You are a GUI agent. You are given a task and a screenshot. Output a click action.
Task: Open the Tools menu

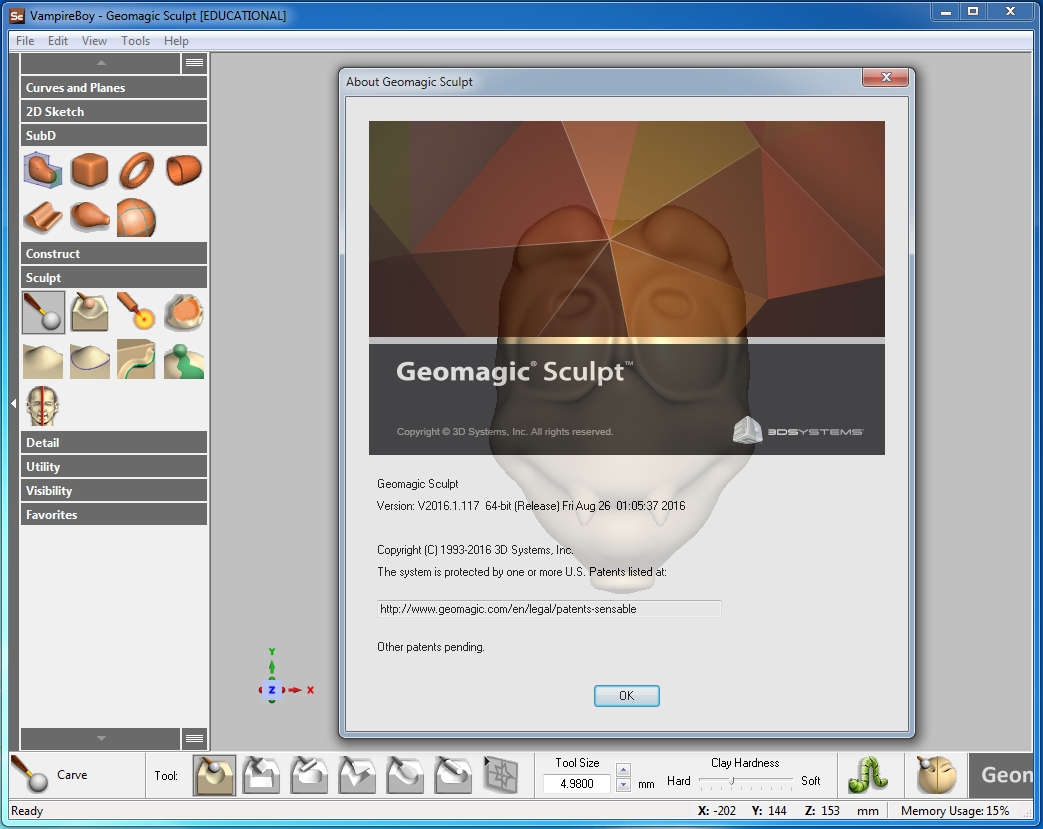coord(135,41)
